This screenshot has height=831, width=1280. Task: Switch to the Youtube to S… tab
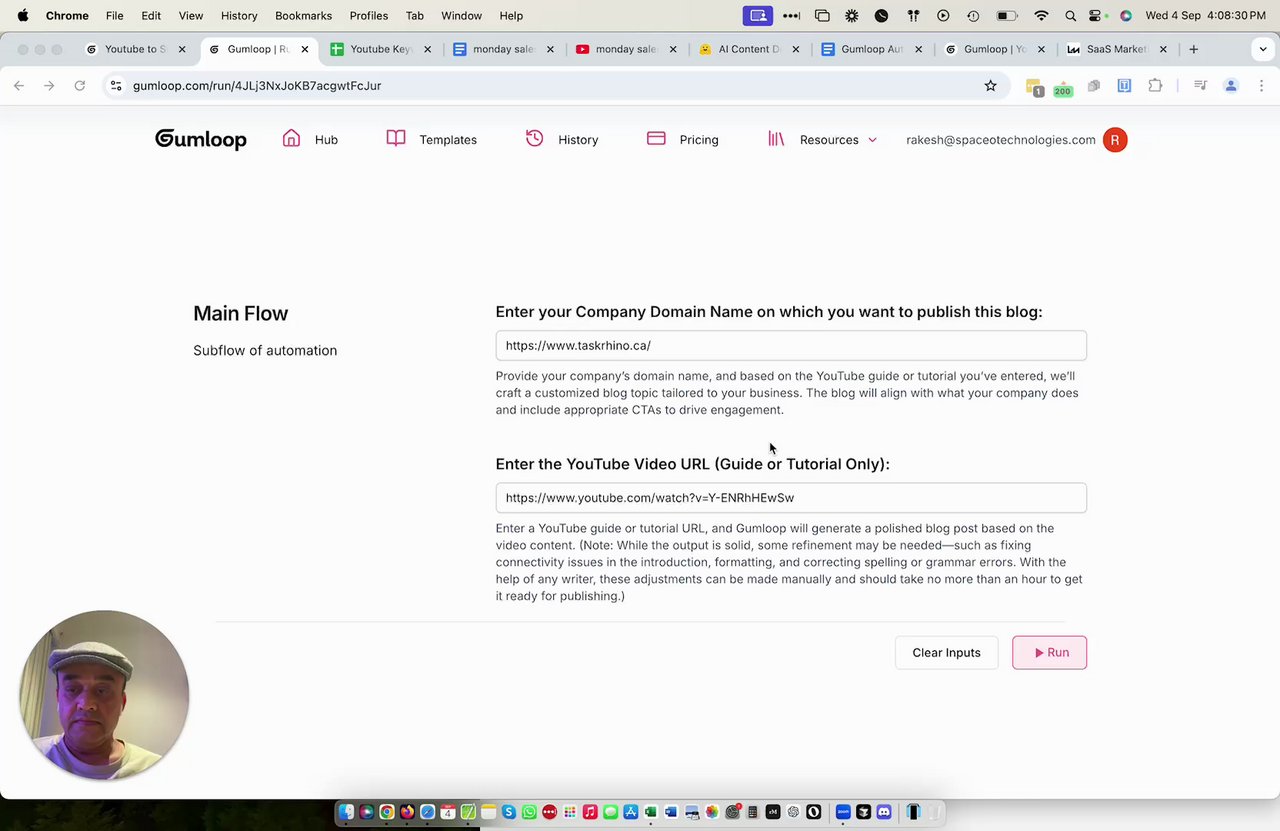[x=135, y=49]
